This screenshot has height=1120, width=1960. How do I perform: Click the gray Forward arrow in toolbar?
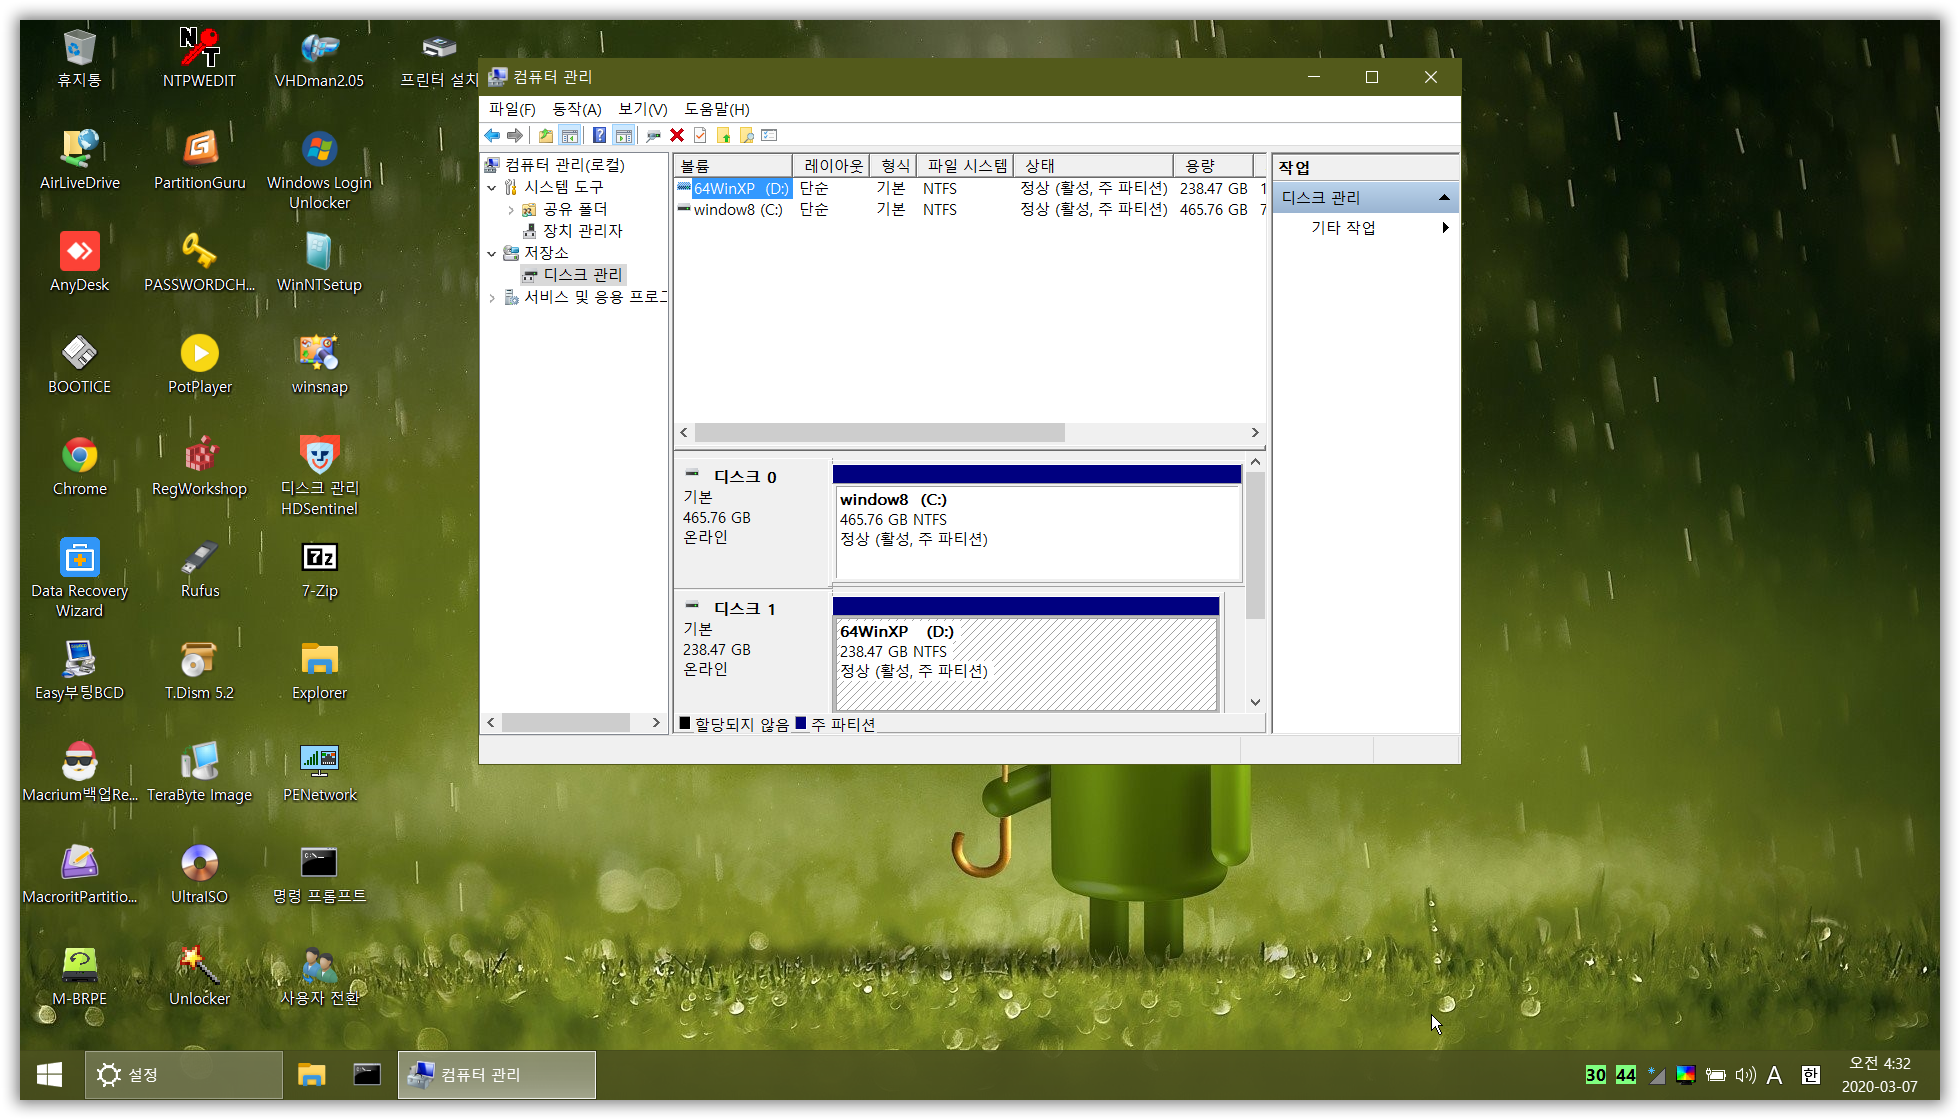(x=515, y=135)
